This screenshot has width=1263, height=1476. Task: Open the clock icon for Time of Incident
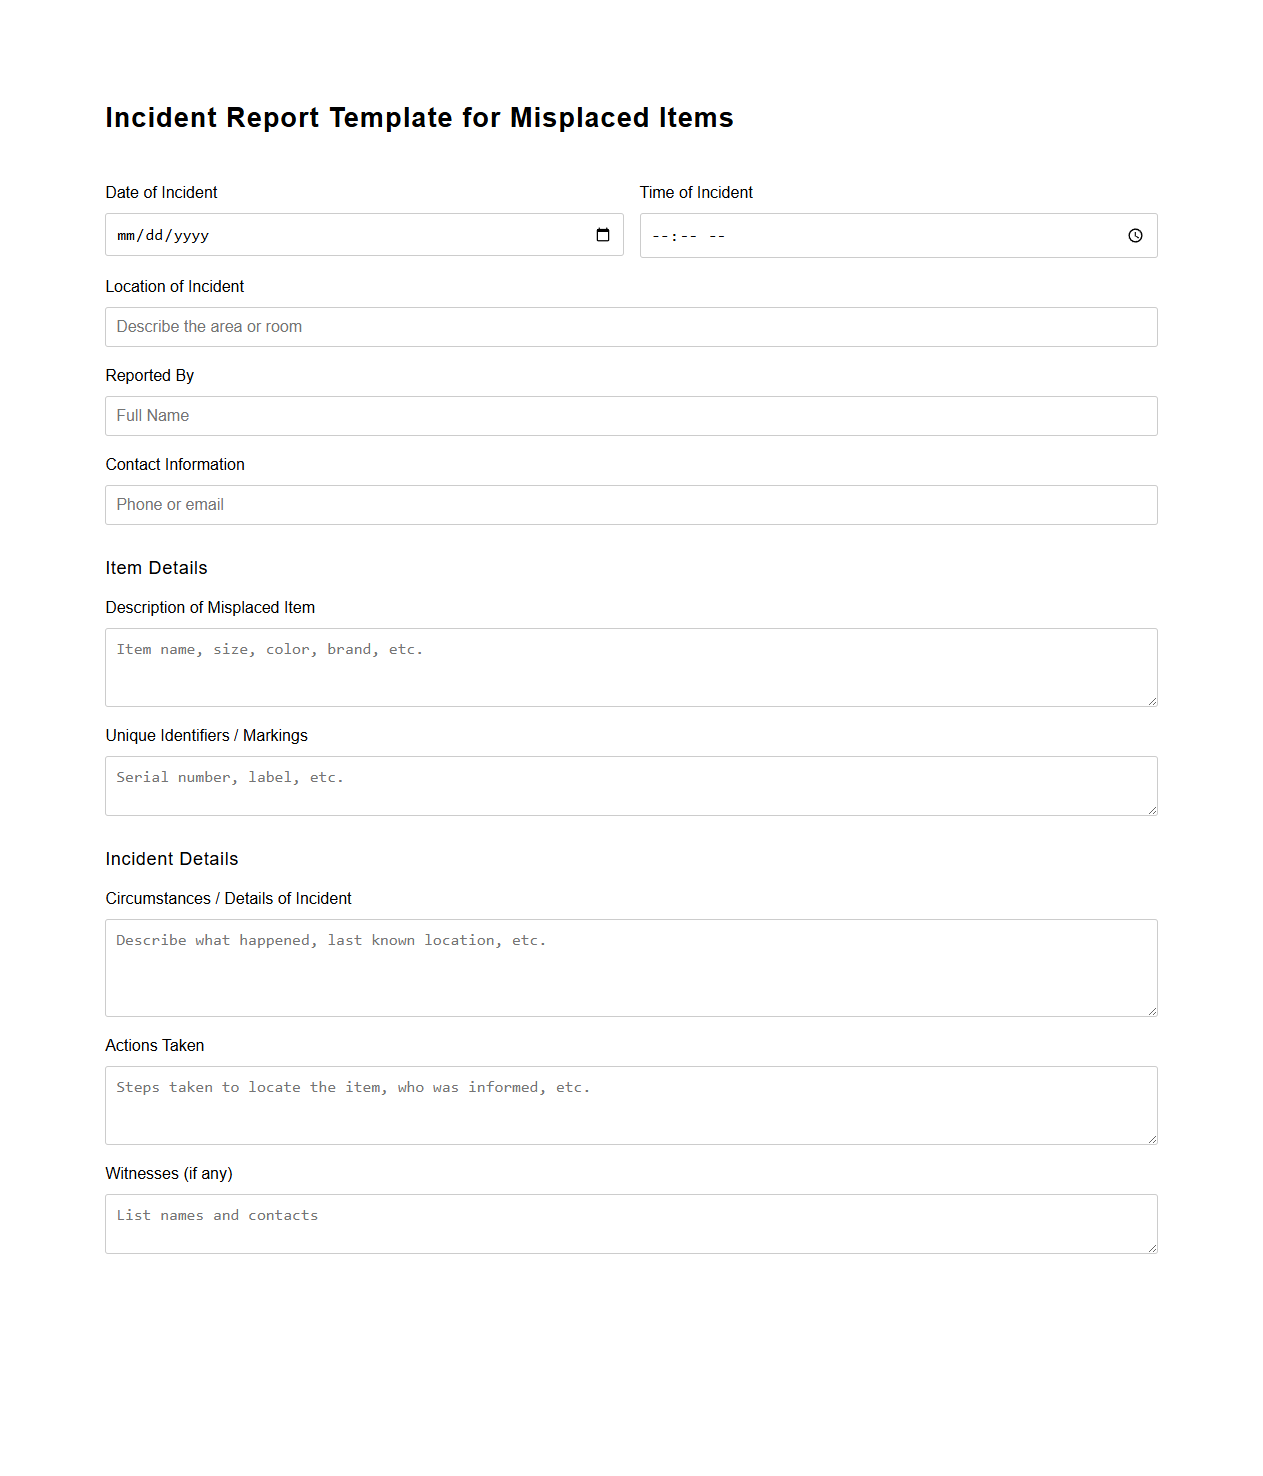coord(1136,236)
